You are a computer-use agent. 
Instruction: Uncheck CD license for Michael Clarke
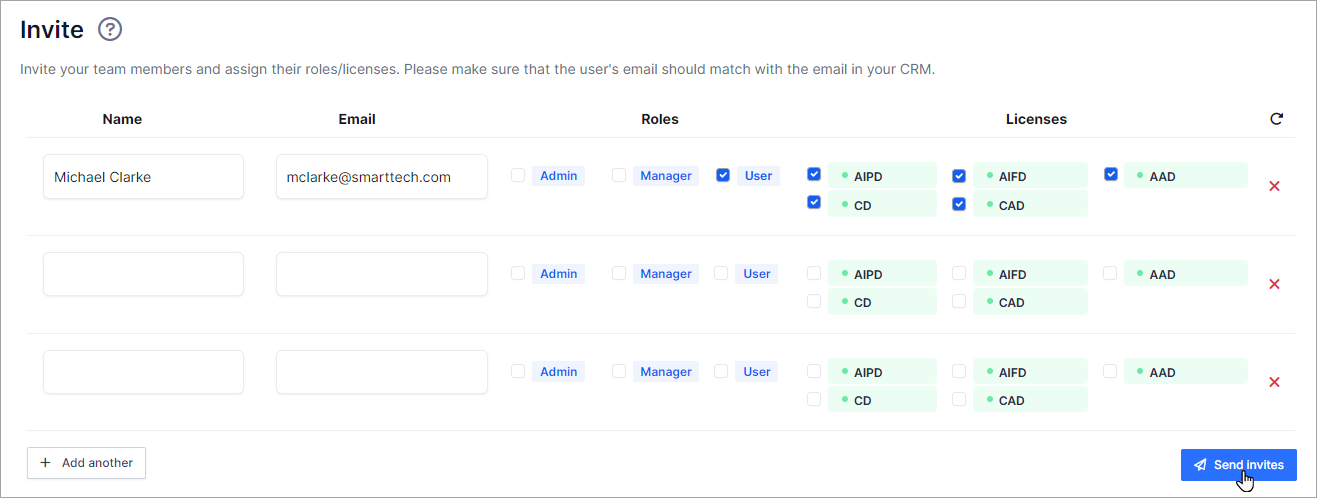pyautogui.click(x=814, y=202)
